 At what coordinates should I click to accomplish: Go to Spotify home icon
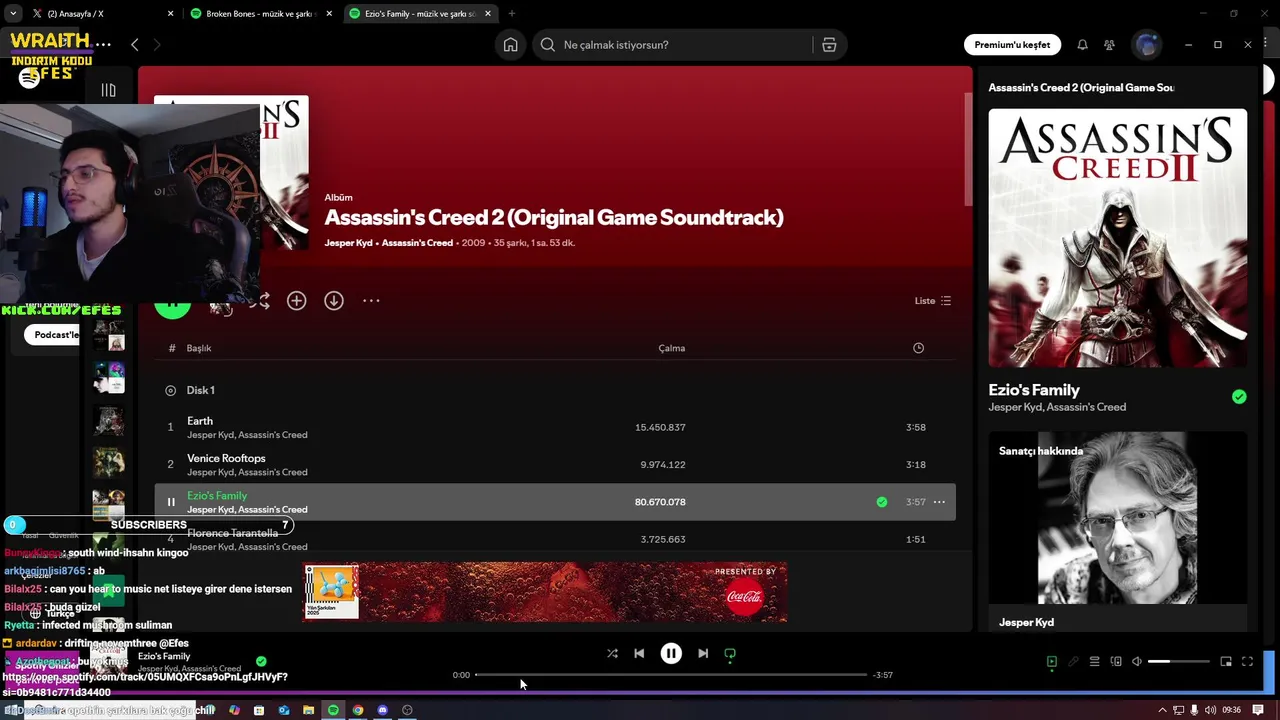(511, 45)
